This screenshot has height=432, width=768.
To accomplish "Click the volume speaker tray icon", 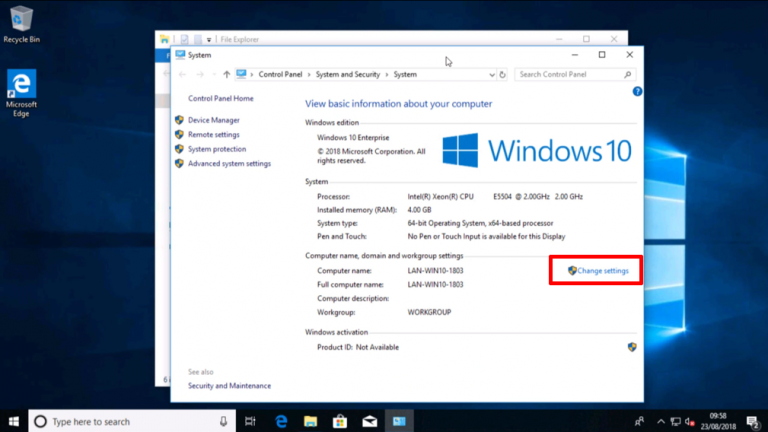I will [x=690, y=421].
